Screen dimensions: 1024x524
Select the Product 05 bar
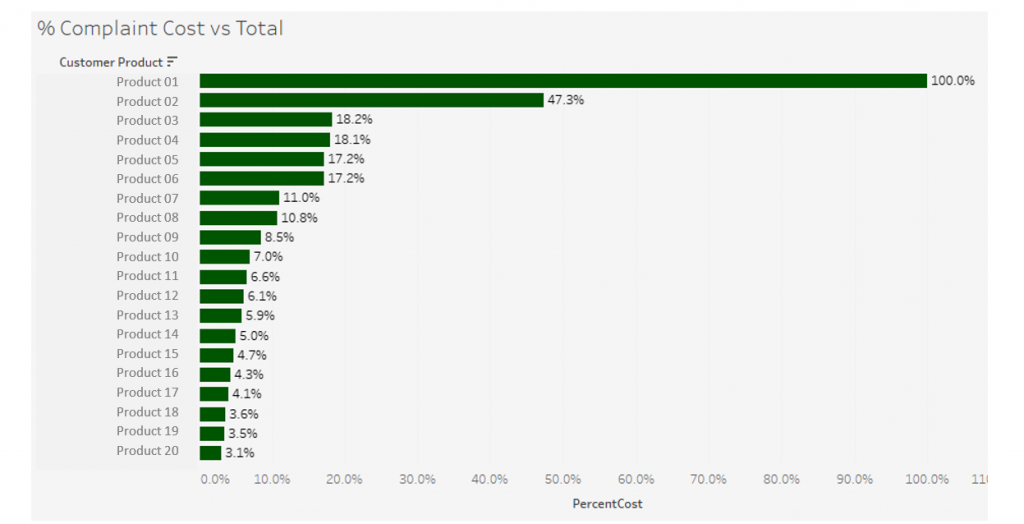pyautogui.click(x=262, y=159)
